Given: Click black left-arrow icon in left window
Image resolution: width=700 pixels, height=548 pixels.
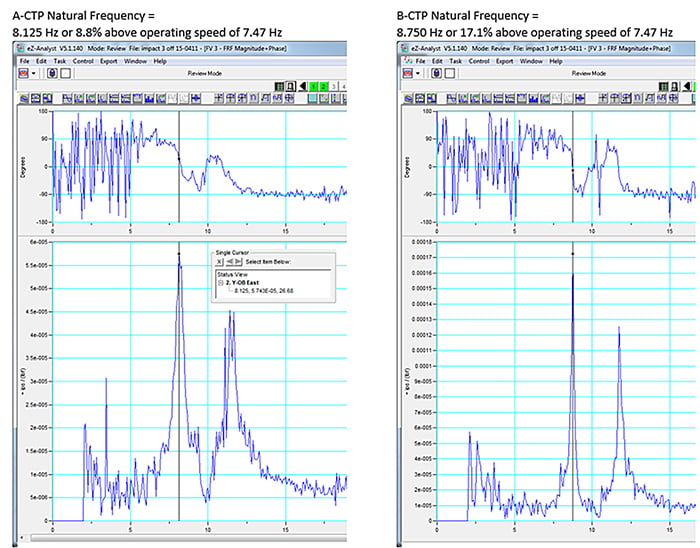Looking at the screenshot, I should pyautogui.click(x=303, y=87).
